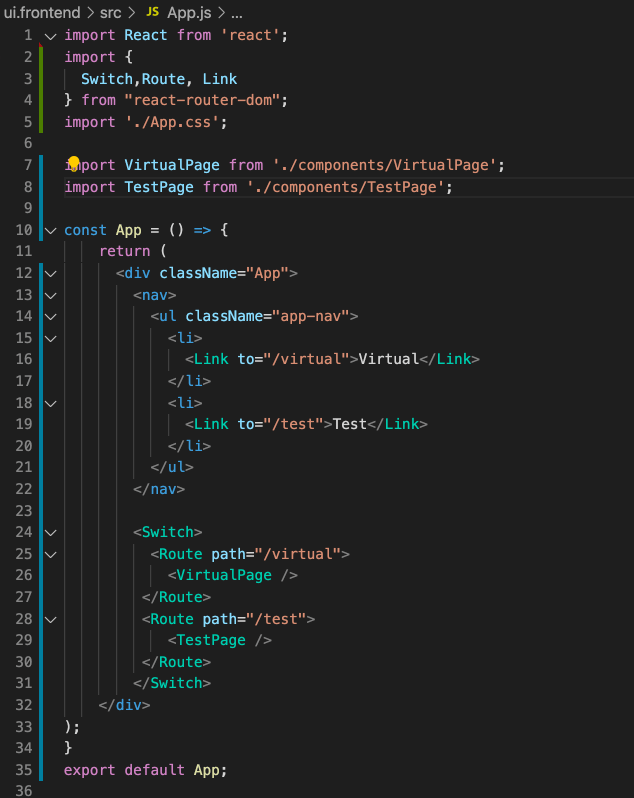
Task: Click the "/test" Link to value
Action: tap(293, 424)
